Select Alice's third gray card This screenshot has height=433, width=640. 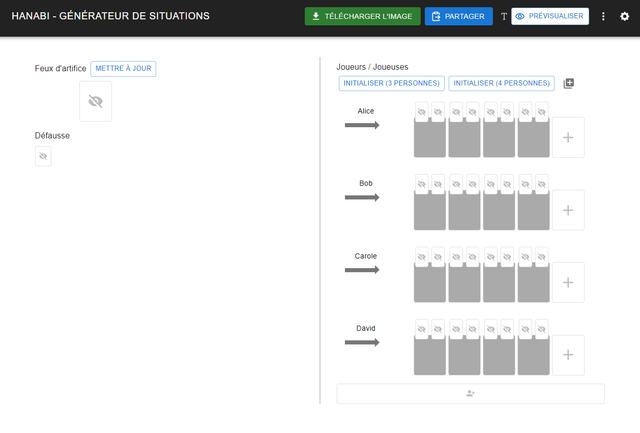point(499,139)
